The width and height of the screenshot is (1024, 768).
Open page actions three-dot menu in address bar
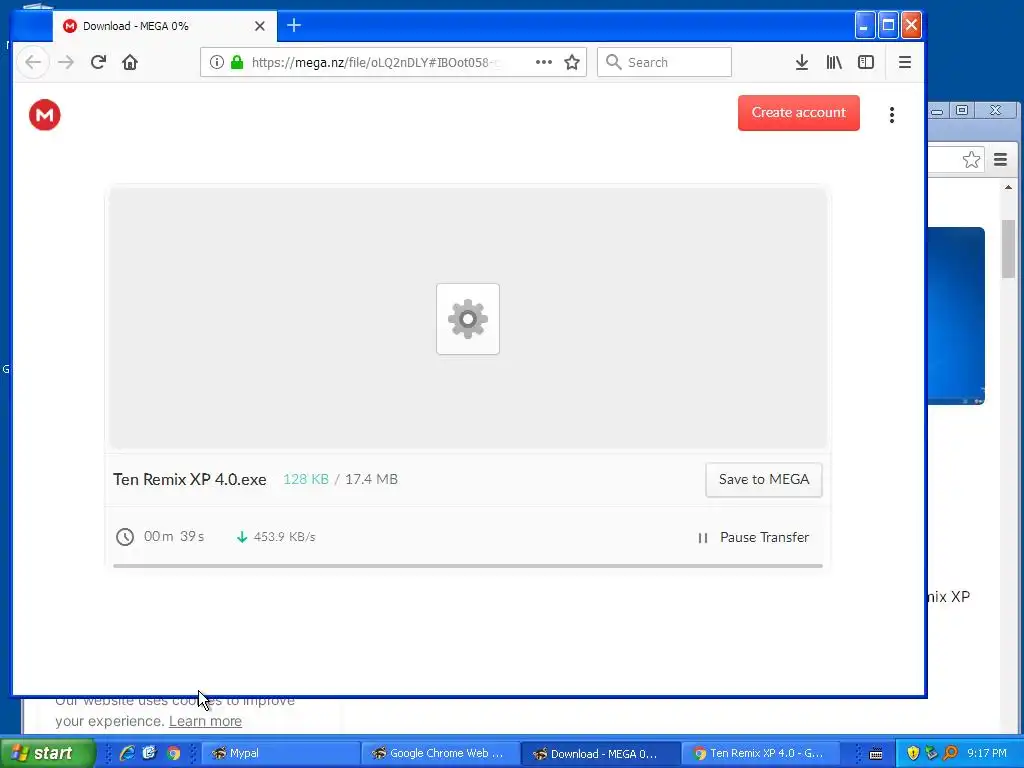point(543,62)
